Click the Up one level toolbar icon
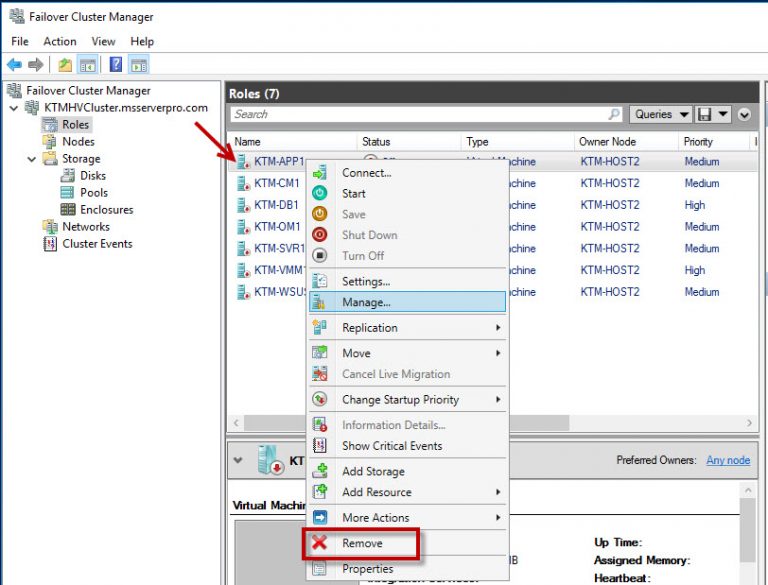This screenshot has height=585, width=768. coord(65,64)
